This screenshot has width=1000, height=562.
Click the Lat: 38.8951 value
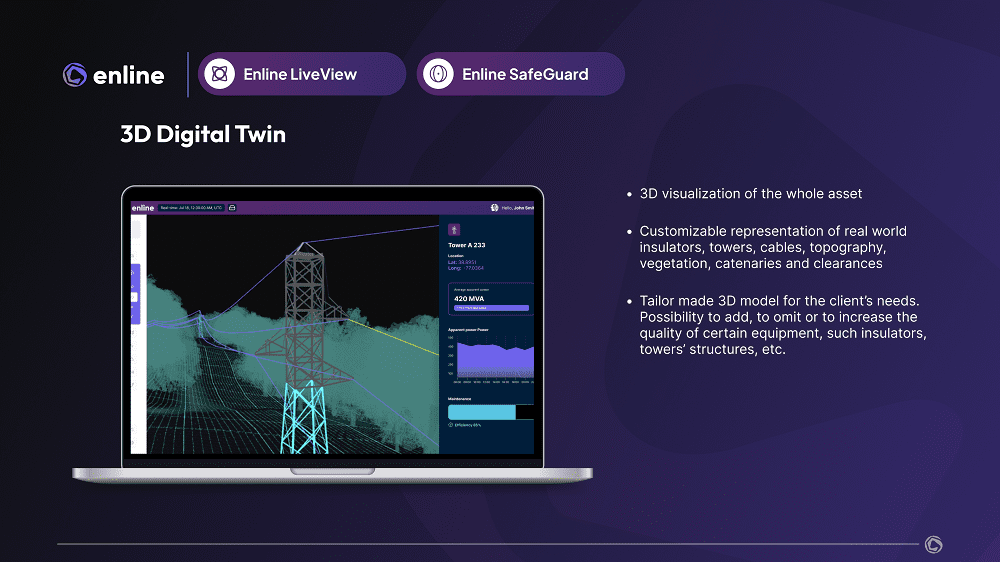(462, 262)
